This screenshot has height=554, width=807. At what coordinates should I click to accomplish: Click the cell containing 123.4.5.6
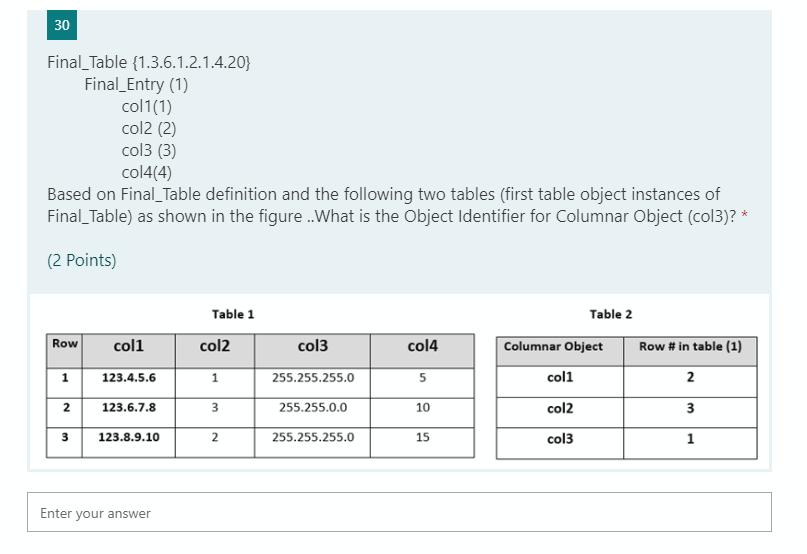tap(129, 383)
